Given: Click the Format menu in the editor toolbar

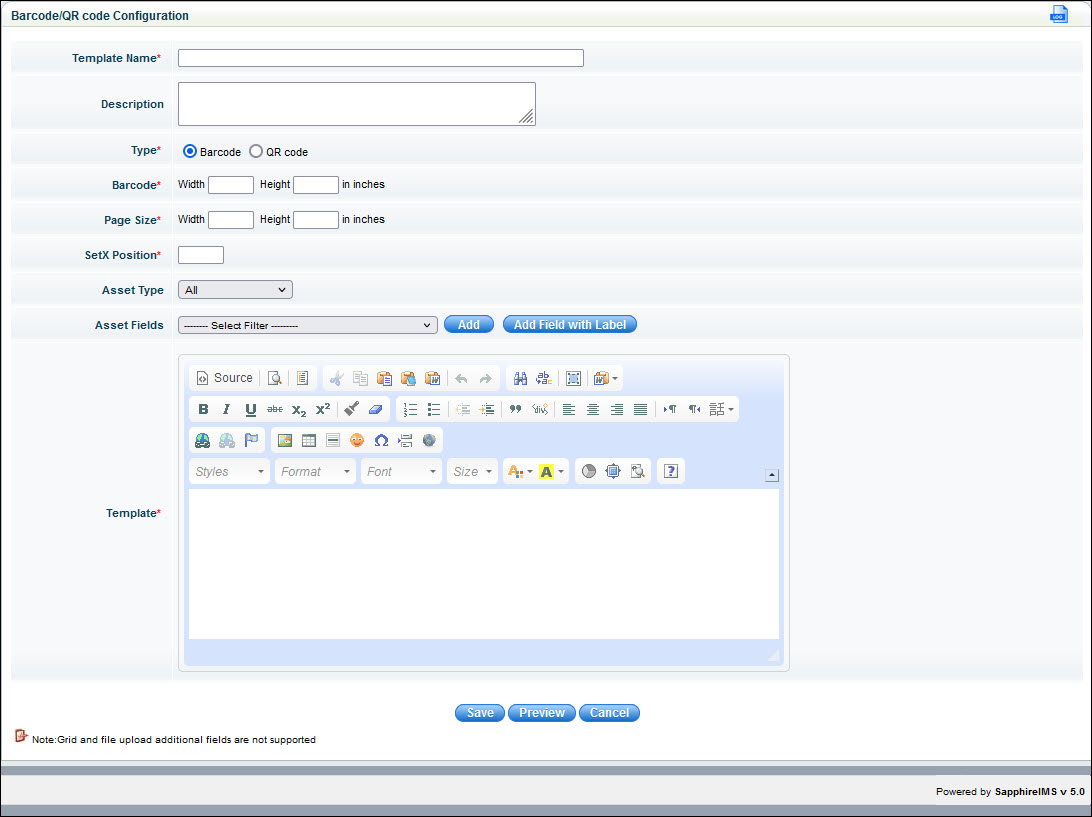Looking at the screenshot, I should tap(314, 470).
